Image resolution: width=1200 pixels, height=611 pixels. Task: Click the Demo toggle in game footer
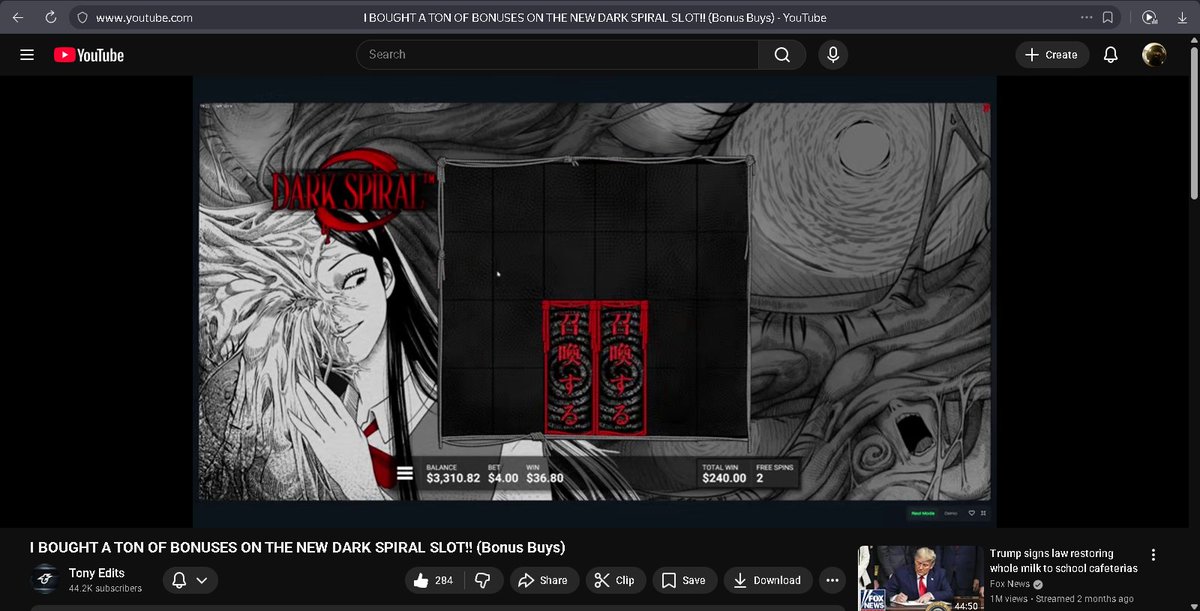(951, 513)
